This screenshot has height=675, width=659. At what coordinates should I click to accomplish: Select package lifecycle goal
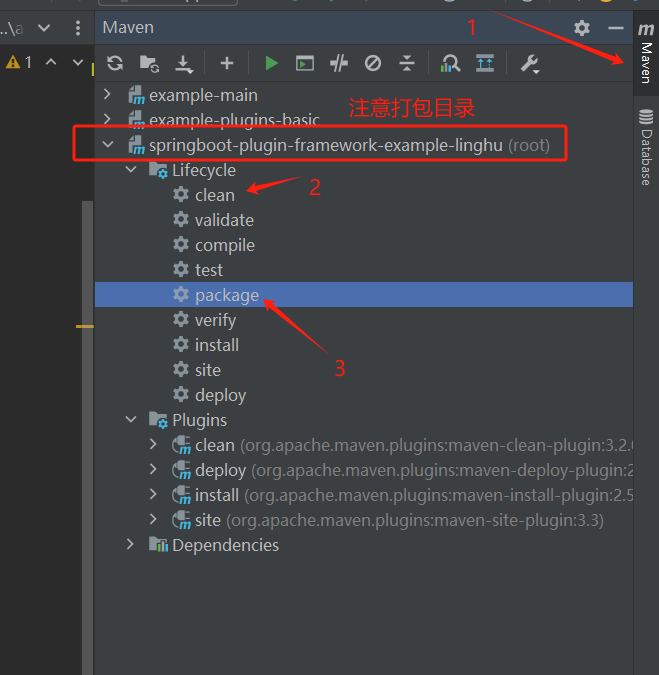(364, 295)
